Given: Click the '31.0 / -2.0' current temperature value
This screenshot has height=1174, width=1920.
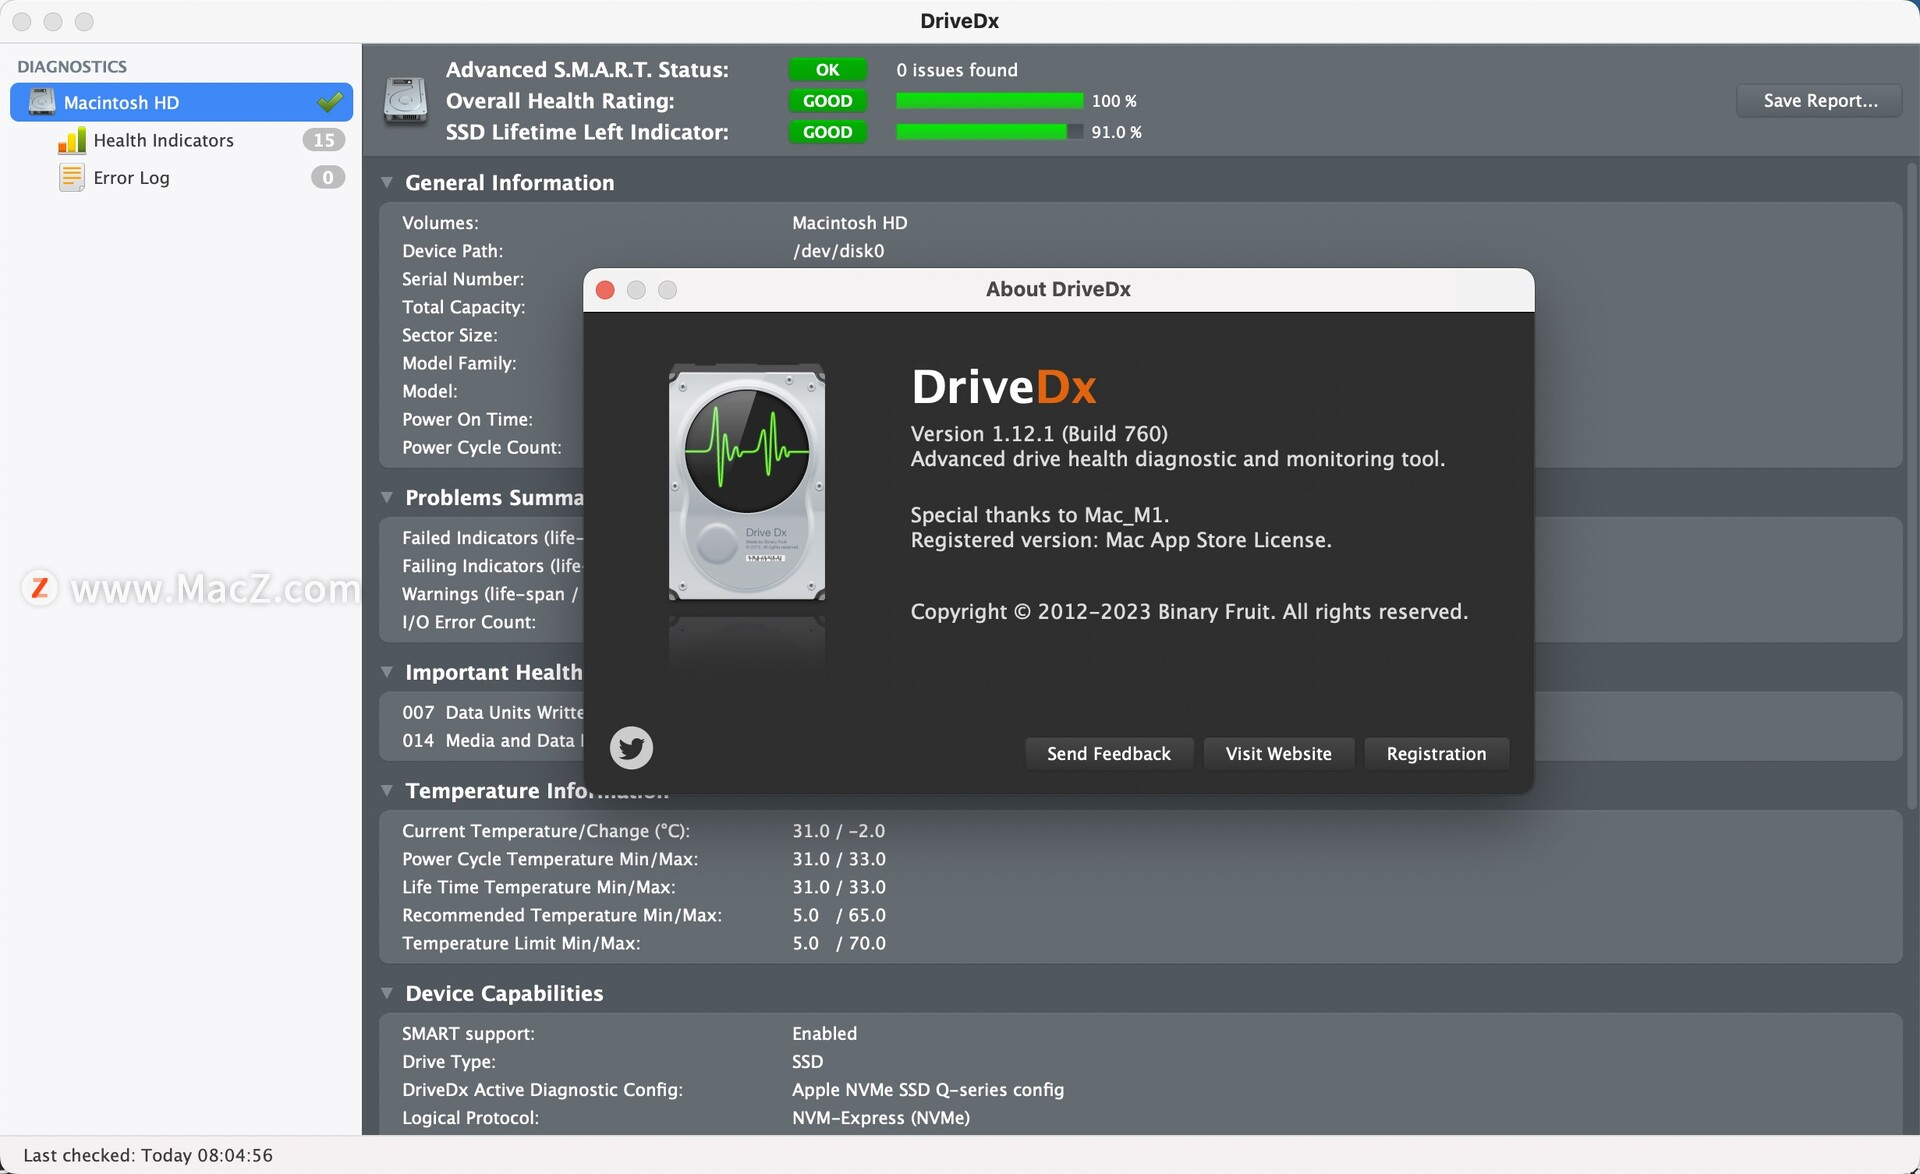Looking at the screenshot, I should click(x=839, y=831).
